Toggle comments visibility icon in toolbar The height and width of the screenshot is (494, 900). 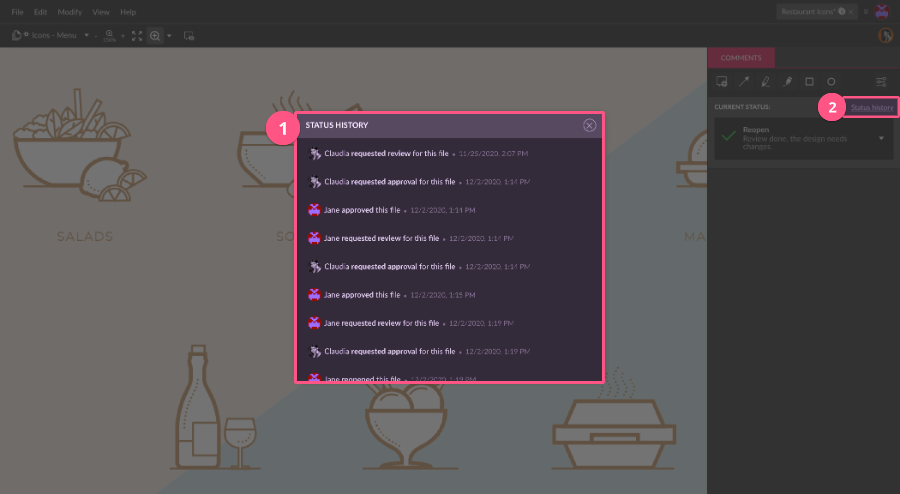tap(189, 35)
